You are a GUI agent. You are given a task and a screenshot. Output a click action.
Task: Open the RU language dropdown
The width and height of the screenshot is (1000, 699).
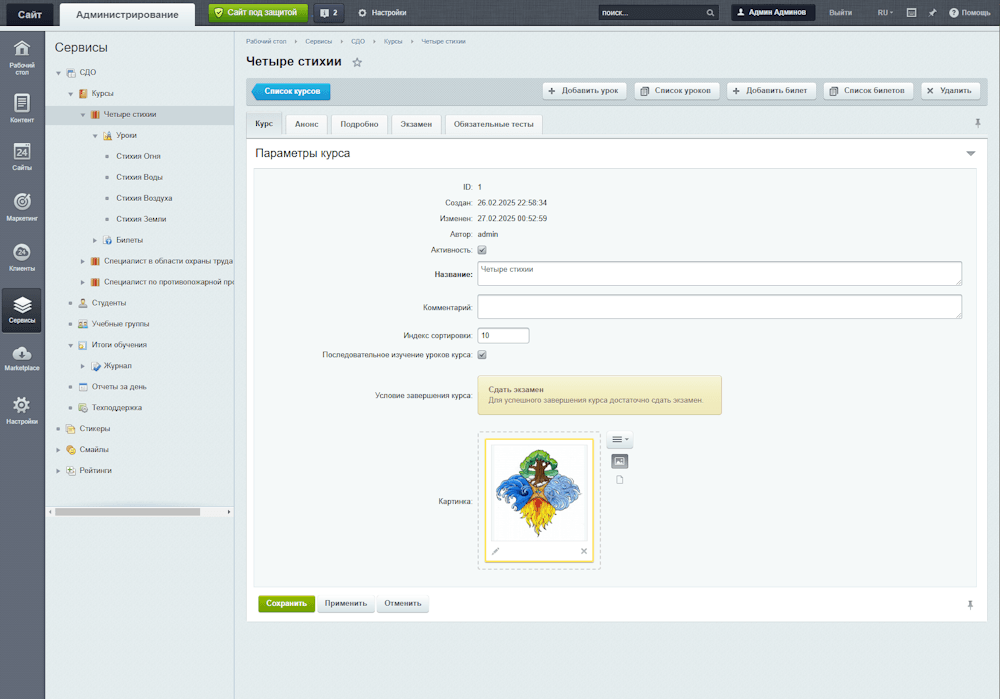point(885,13)
